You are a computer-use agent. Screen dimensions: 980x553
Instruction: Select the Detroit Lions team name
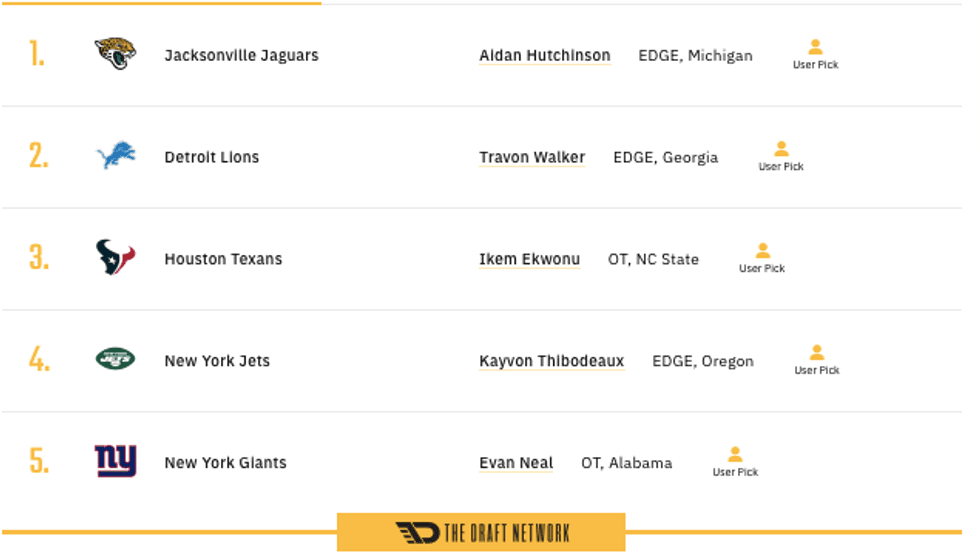tap(211, 158)
